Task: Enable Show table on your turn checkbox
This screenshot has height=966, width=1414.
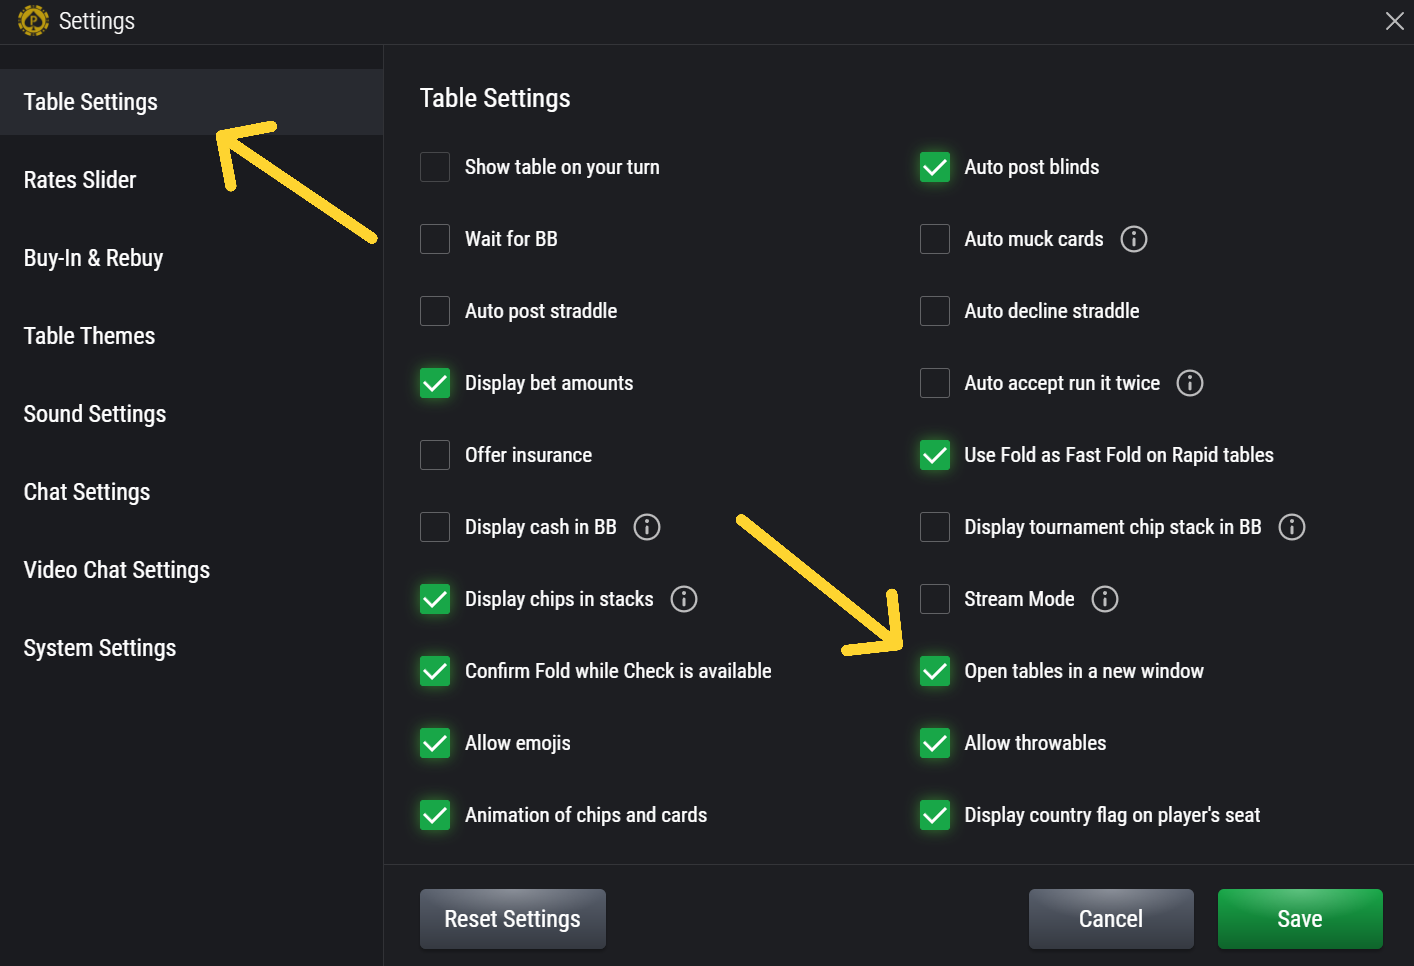Action: 435,167
